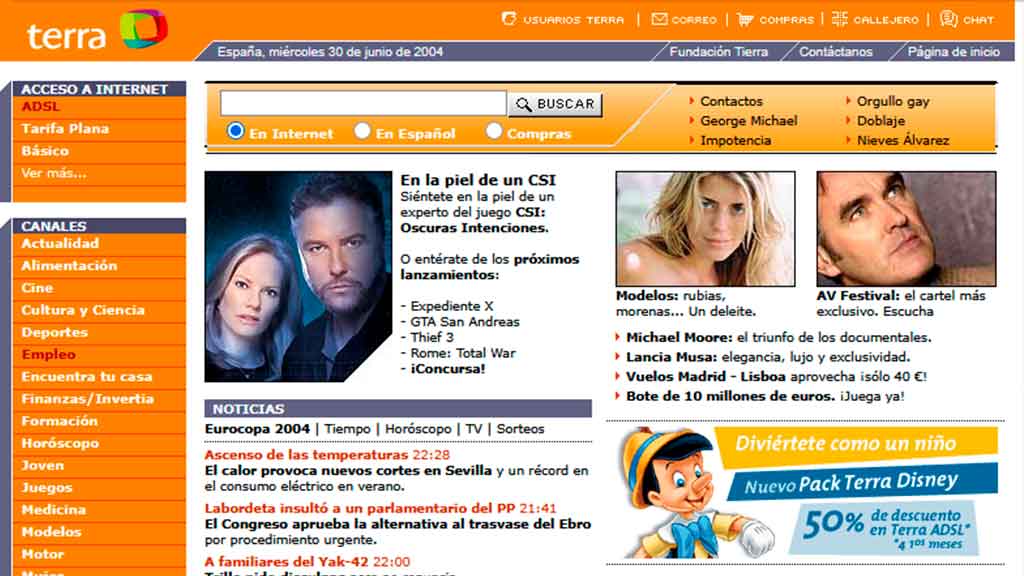The height and width of the screenshot is (576, 1024).
Task: Open the Chat icon in header
Action: click(x=948, y=19)
